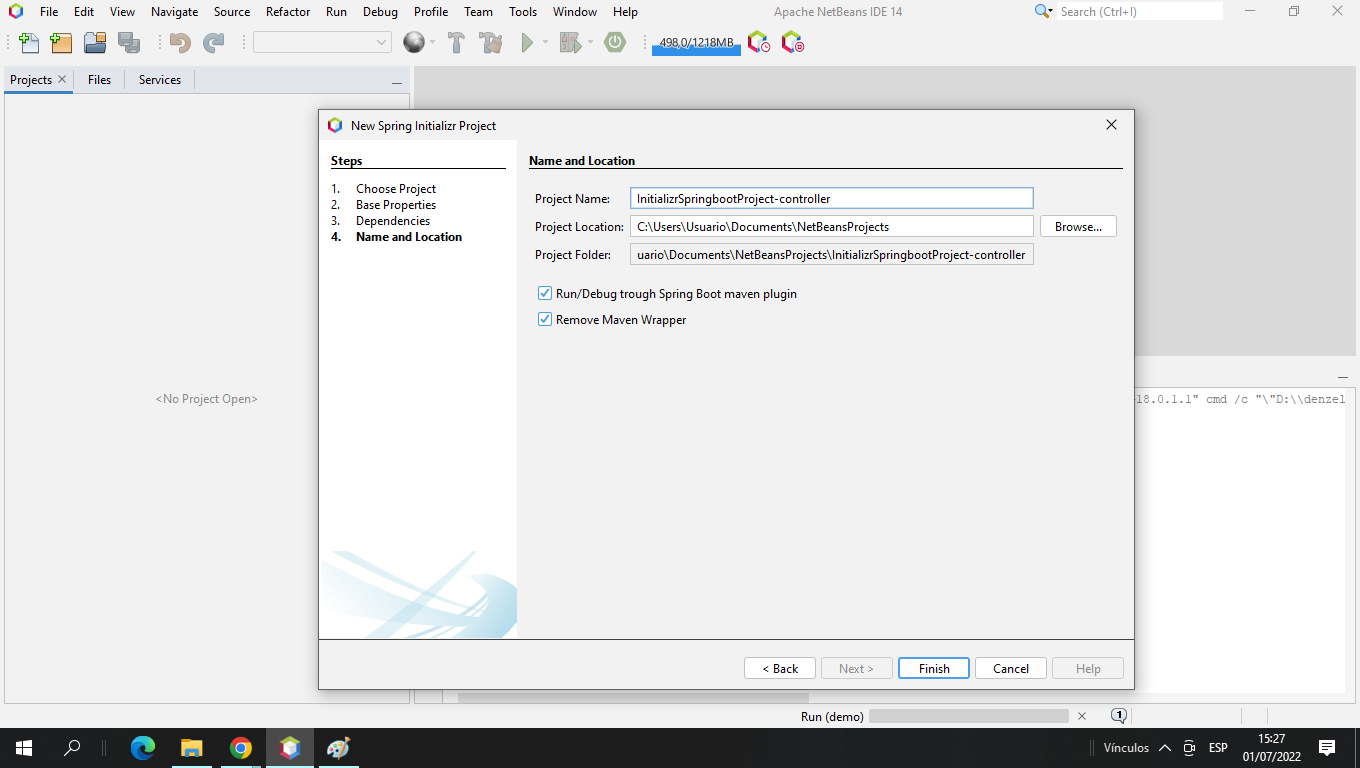Click the Open Project folder icon
Screen dimensions: 1360x768
coord(95,43)
